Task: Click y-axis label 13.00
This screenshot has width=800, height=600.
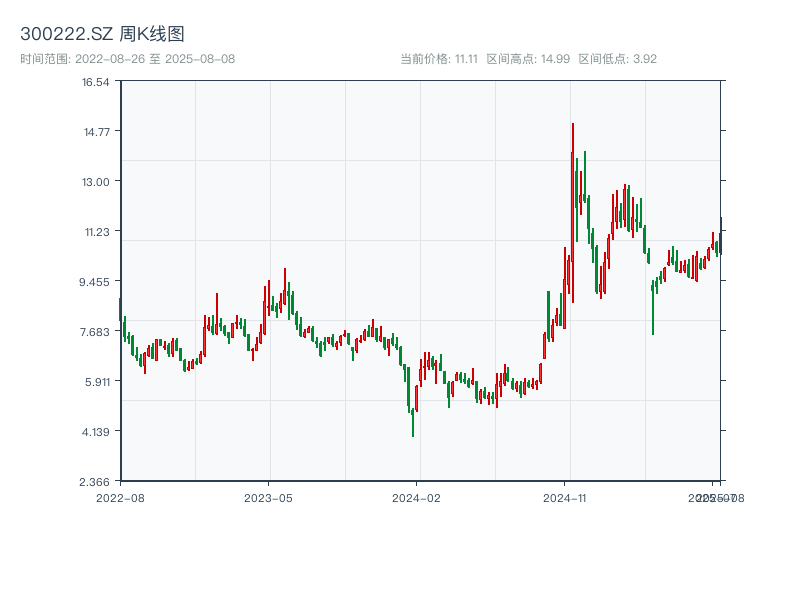Action: (96, 182)
